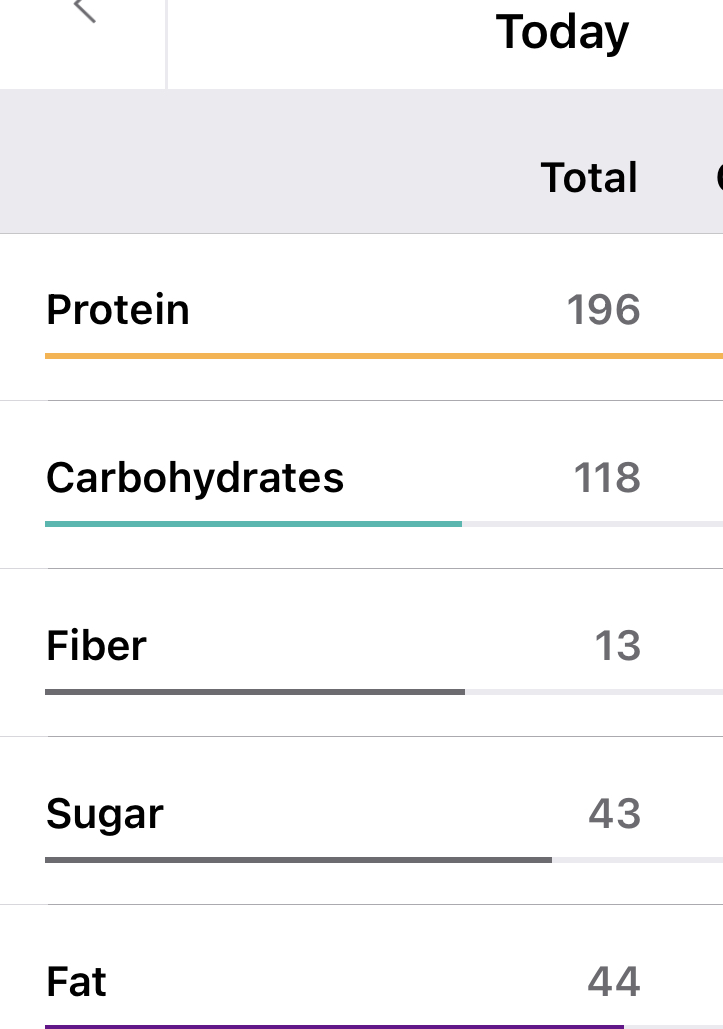Open the Fiber nutrient row
The height and width of the screenshot is (1029, 723).
coord(96,646)
